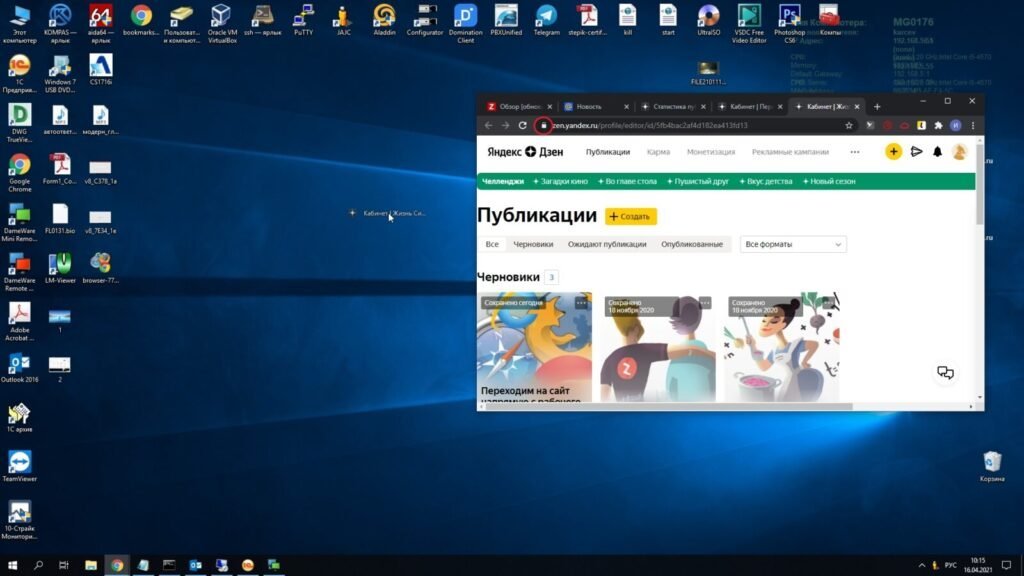1024x576 pixels.
Task: Open the Монетизация navigation item
Action: [x=711, y=152]
